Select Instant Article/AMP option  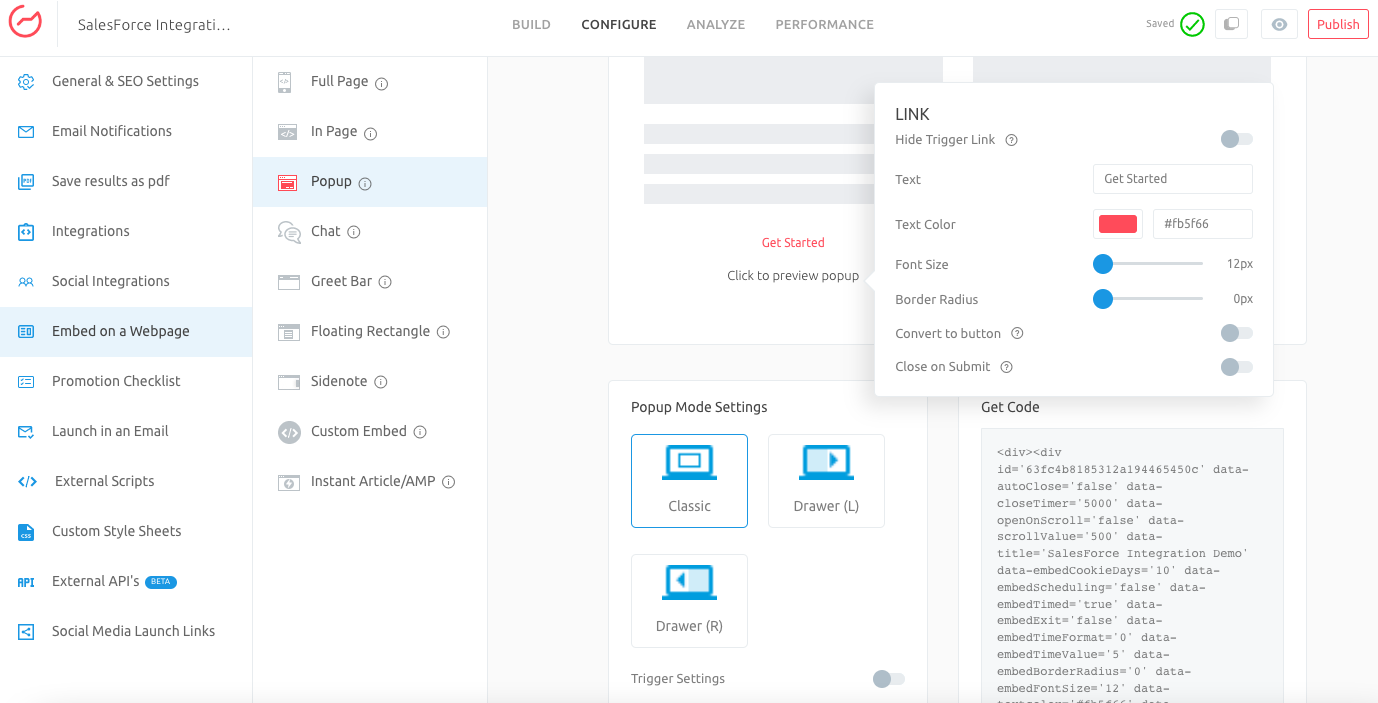tap(370, 482)
